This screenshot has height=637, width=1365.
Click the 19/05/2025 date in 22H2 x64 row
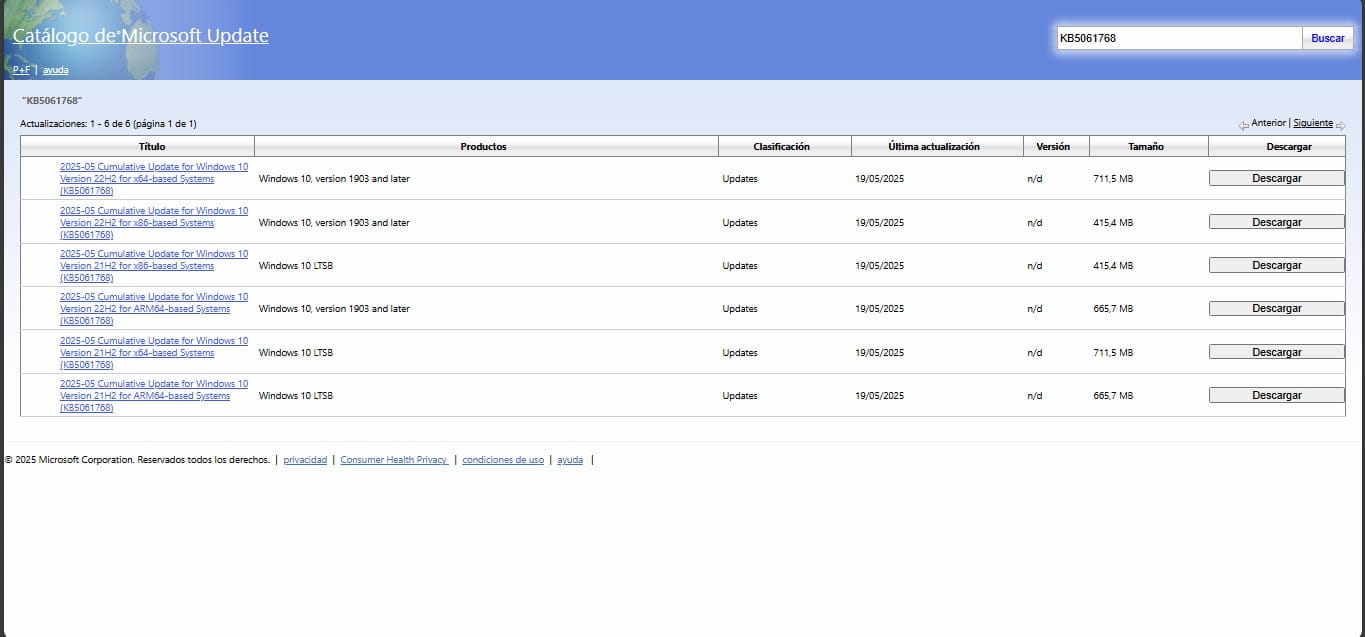(x=879, y=179)
